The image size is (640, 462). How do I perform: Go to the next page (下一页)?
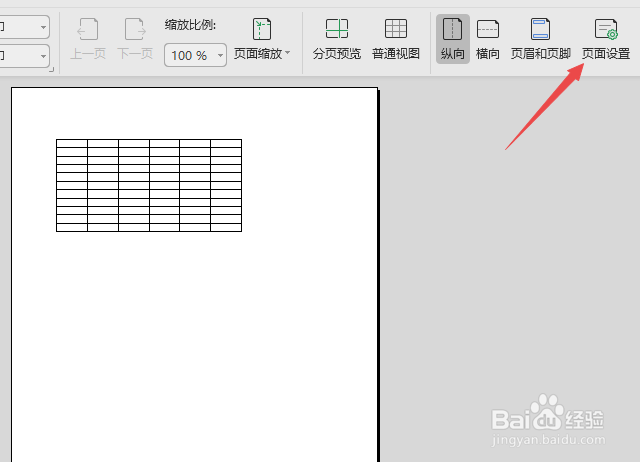[135, 40]
